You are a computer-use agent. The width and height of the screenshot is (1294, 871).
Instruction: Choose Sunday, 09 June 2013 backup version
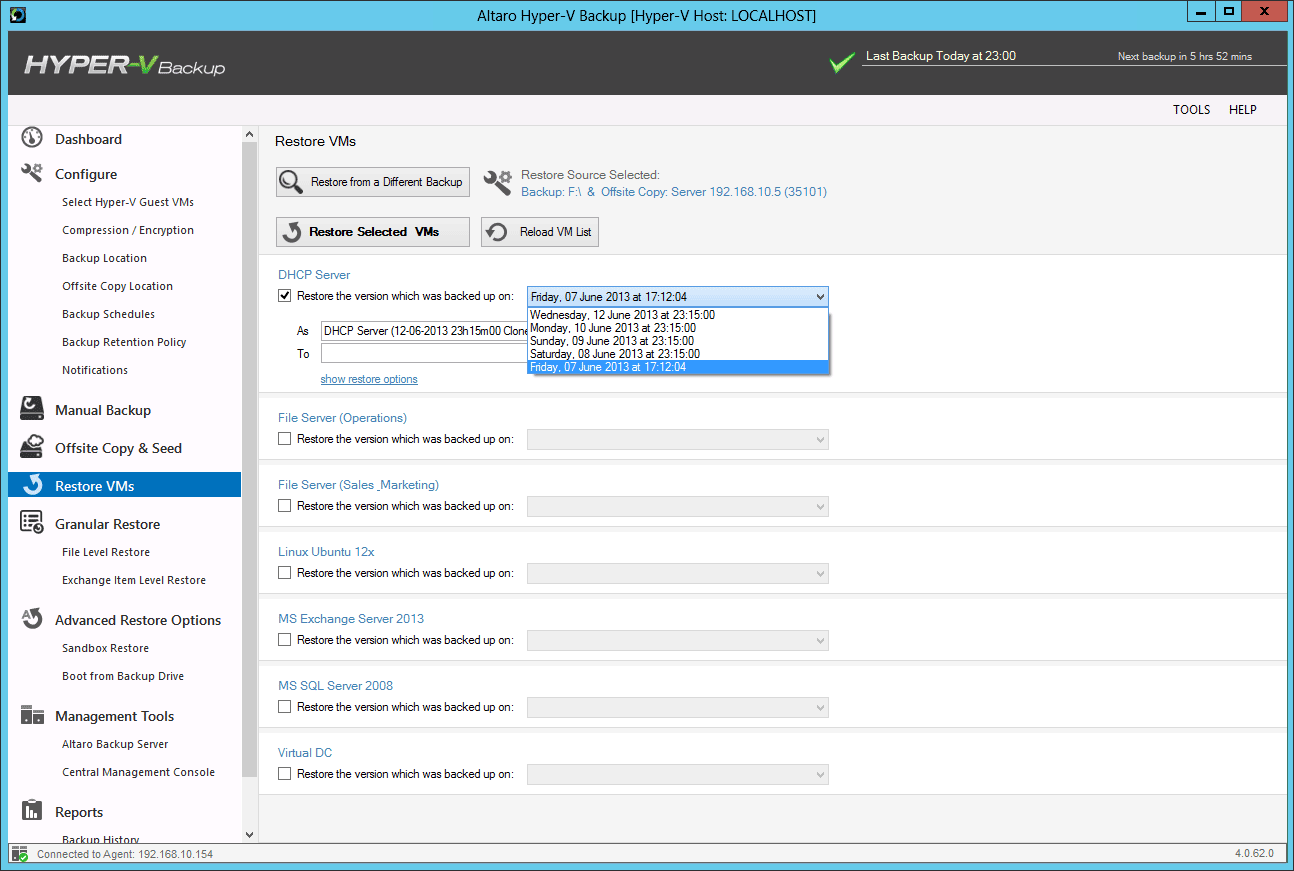(x=678, y=341)
